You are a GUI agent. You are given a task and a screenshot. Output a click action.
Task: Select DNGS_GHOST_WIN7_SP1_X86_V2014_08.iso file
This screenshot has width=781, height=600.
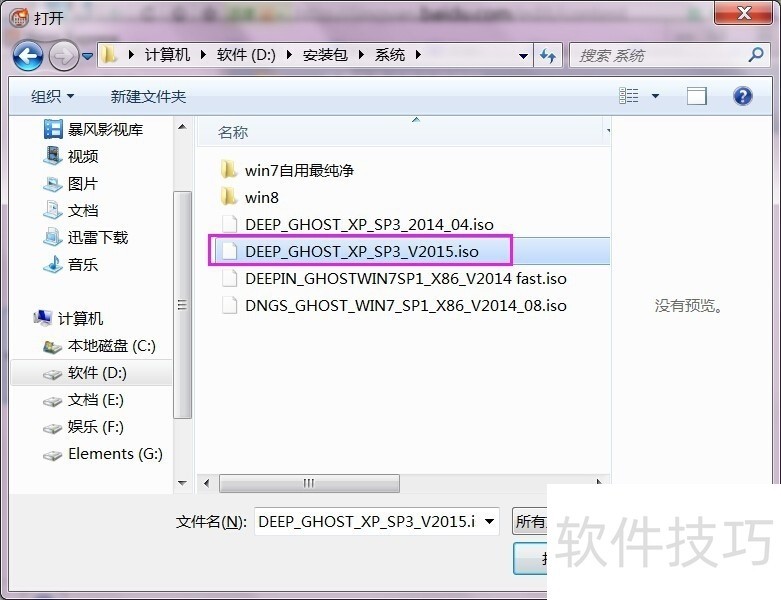(x=405, y=305)
